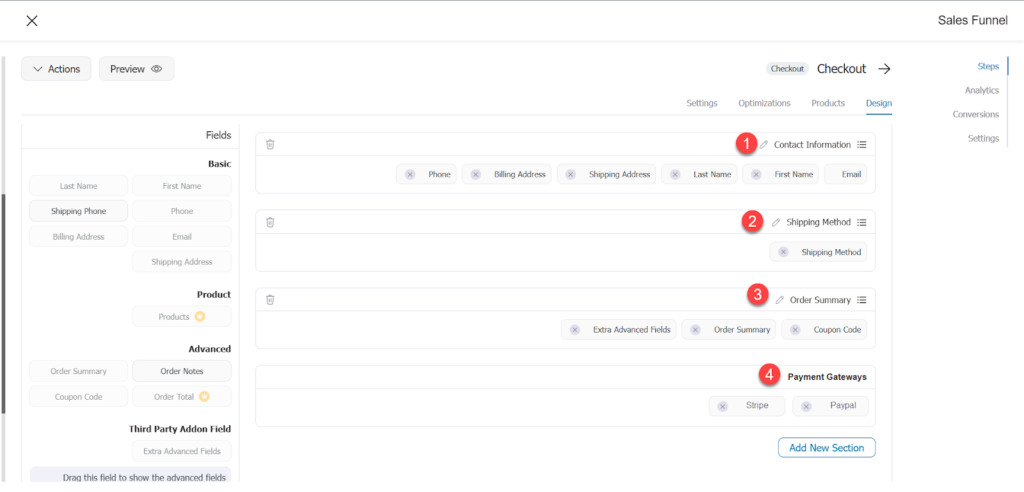
Task: Click the Email field in Fields panel
Action: click(x=182, y=237)
